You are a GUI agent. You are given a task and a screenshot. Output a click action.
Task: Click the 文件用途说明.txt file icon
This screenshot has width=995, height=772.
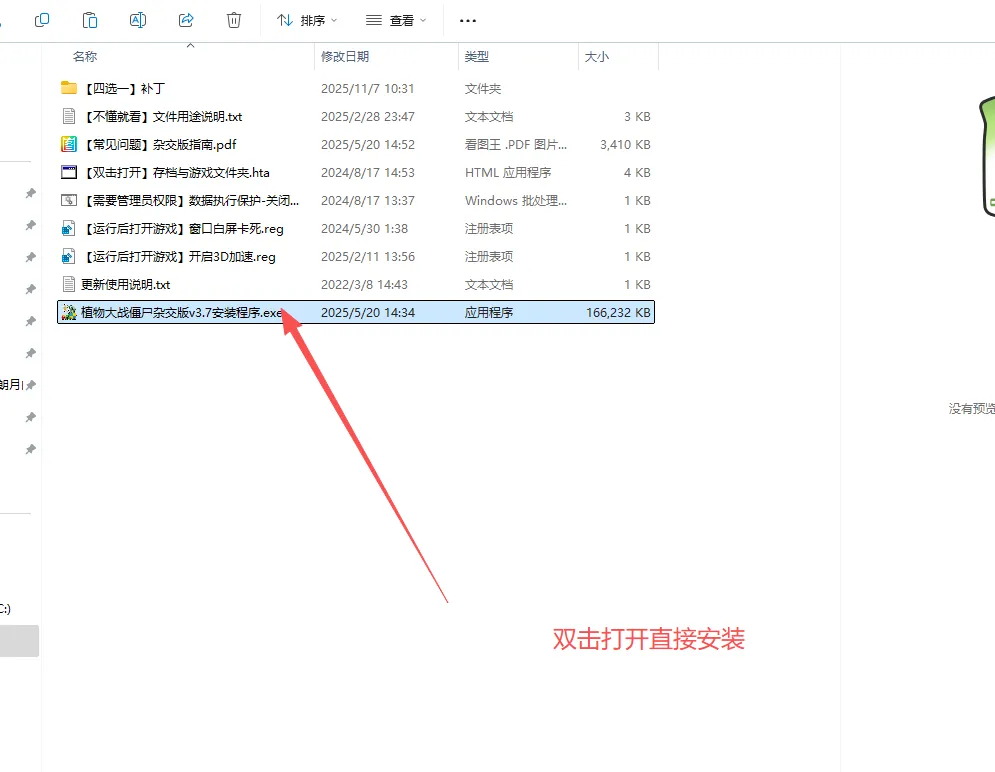tap(69, 116)
